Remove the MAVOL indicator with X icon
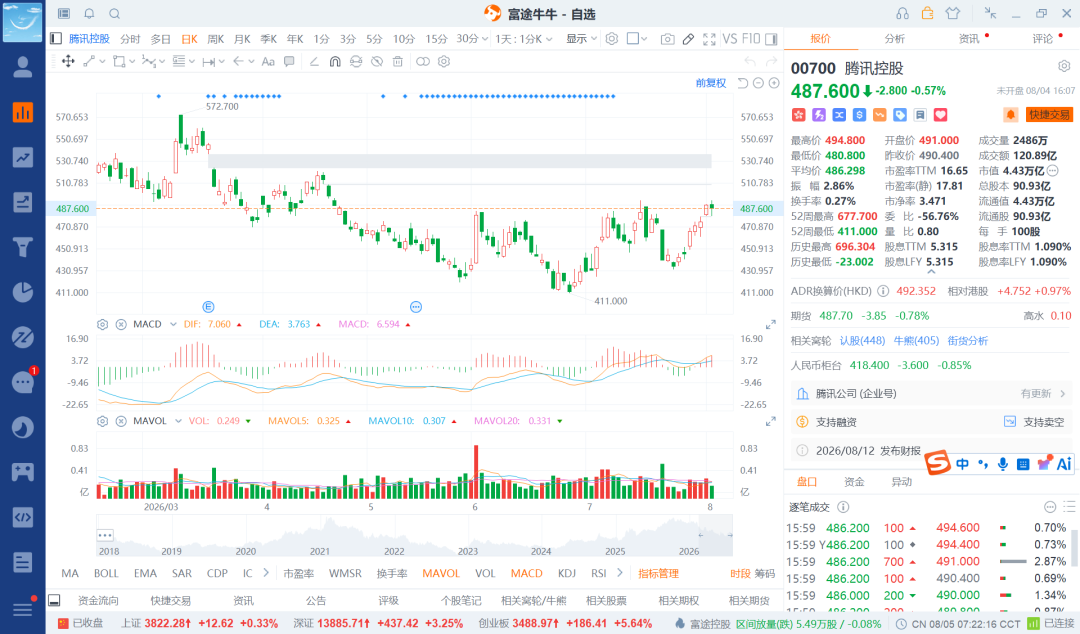 (121, 420)
